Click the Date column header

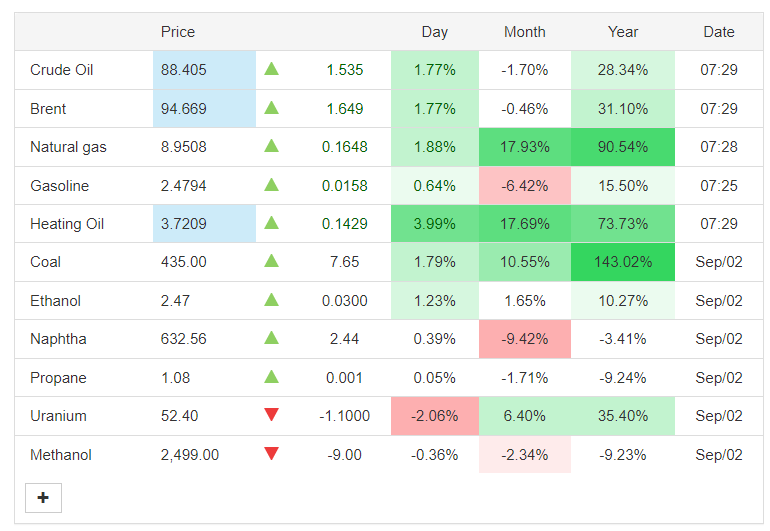point(719,32)
